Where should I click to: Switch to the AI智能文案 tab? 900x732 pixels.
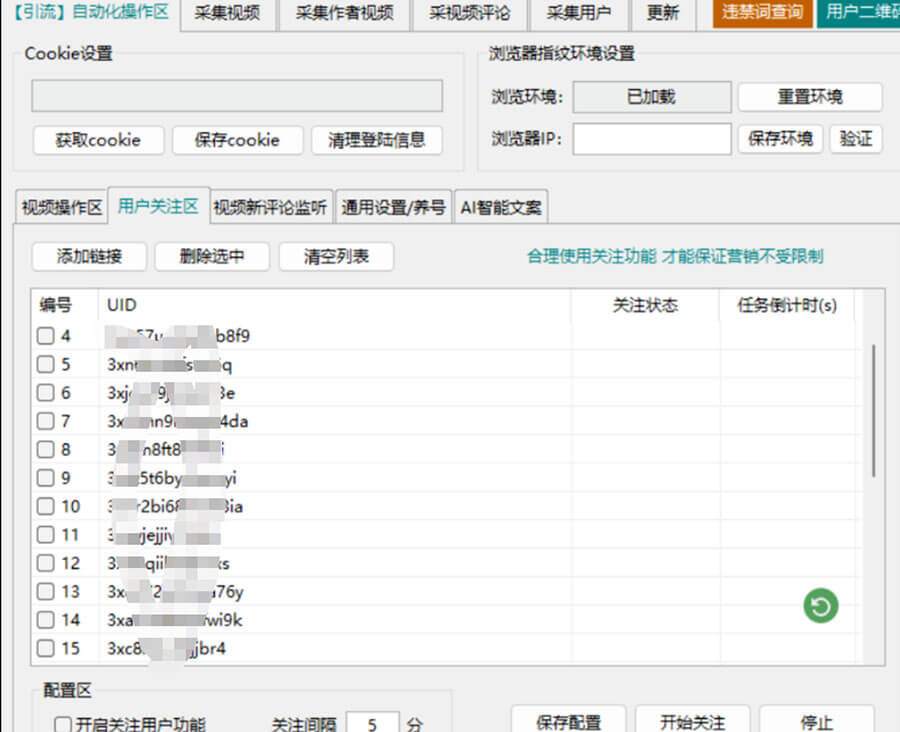point(502,206)
